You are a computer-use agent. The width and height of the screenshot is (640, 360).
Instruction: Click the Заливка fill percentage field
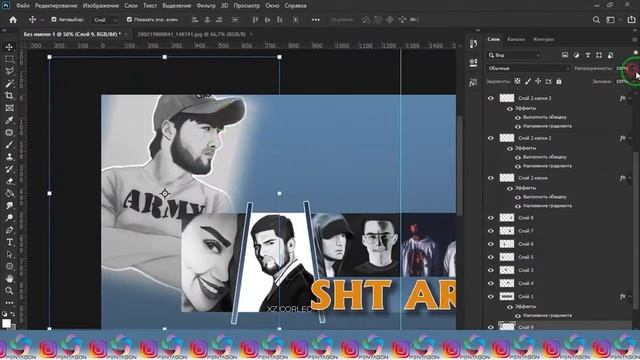(623, 81)
